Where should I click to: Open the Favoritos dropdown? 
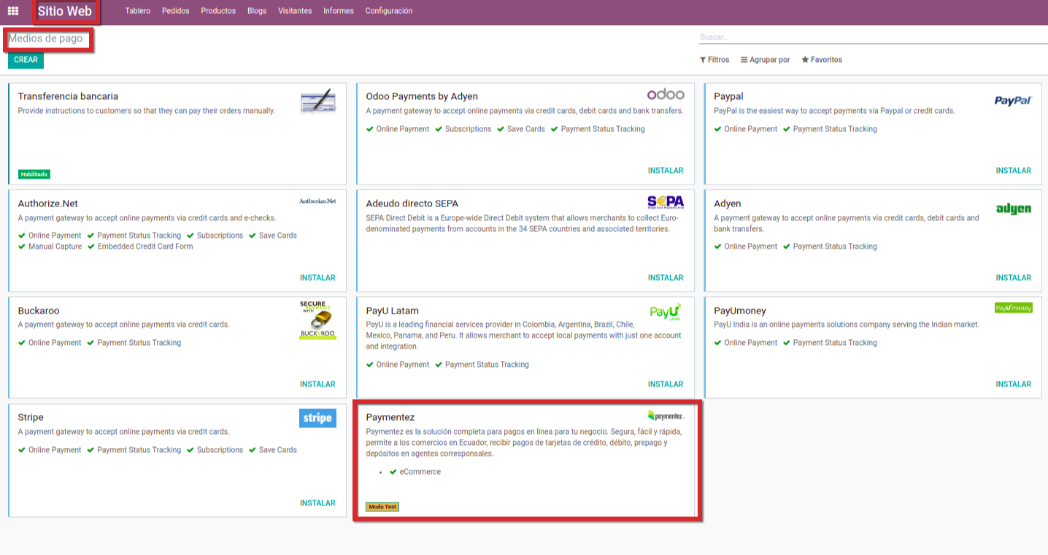(x=821, y=60)
